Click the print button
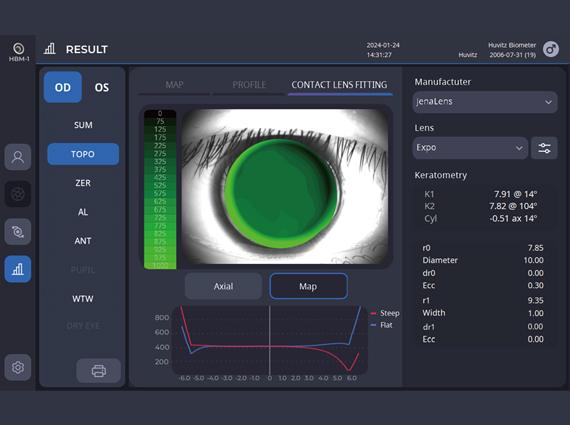The image size is (570, 425). (x=99, y=370)
